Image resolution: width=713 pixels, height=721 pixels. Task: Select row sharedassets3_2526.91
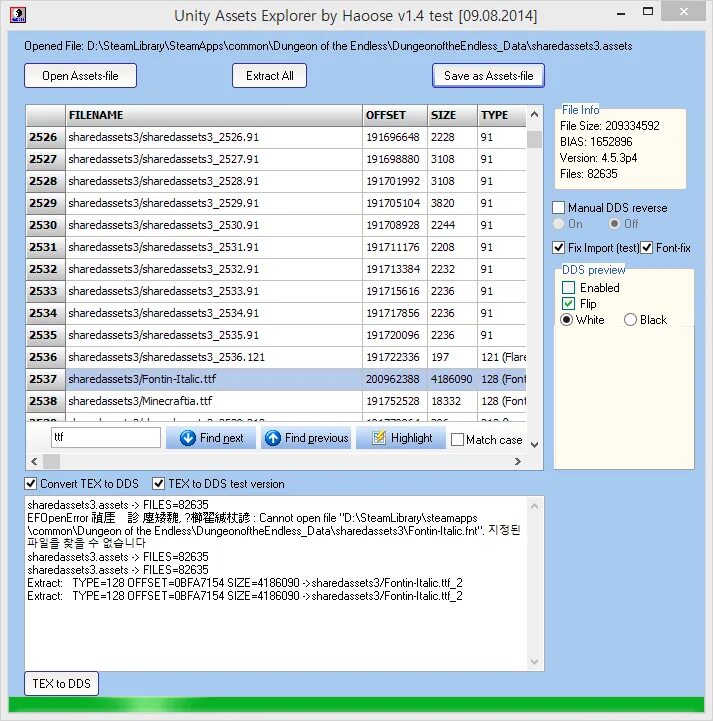[x=276, y=137]
